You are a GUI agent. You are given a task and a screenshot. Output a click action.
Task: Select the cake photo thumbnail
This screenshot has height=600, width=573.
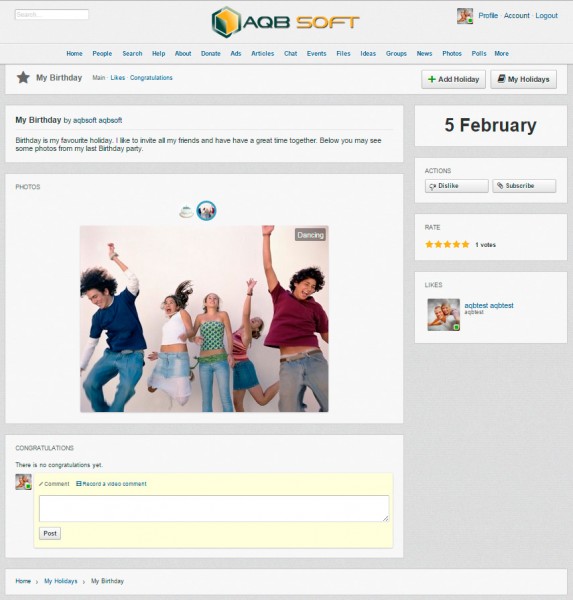(x=186, y=211)
